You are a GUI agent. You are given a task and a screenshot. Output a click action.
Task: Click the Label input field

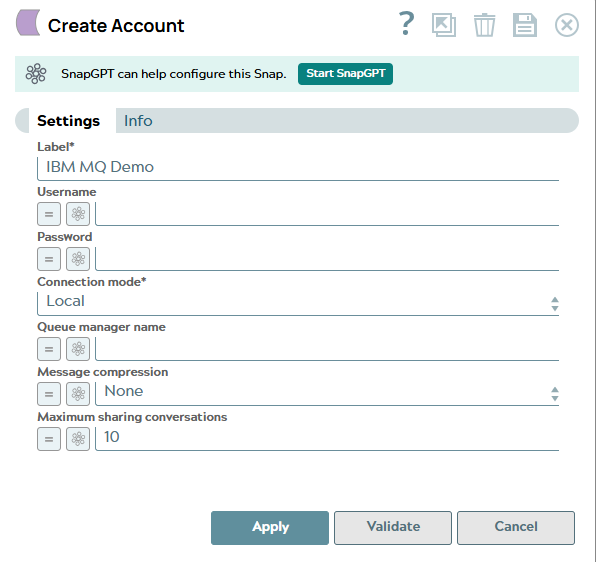[x=298, y=169]
